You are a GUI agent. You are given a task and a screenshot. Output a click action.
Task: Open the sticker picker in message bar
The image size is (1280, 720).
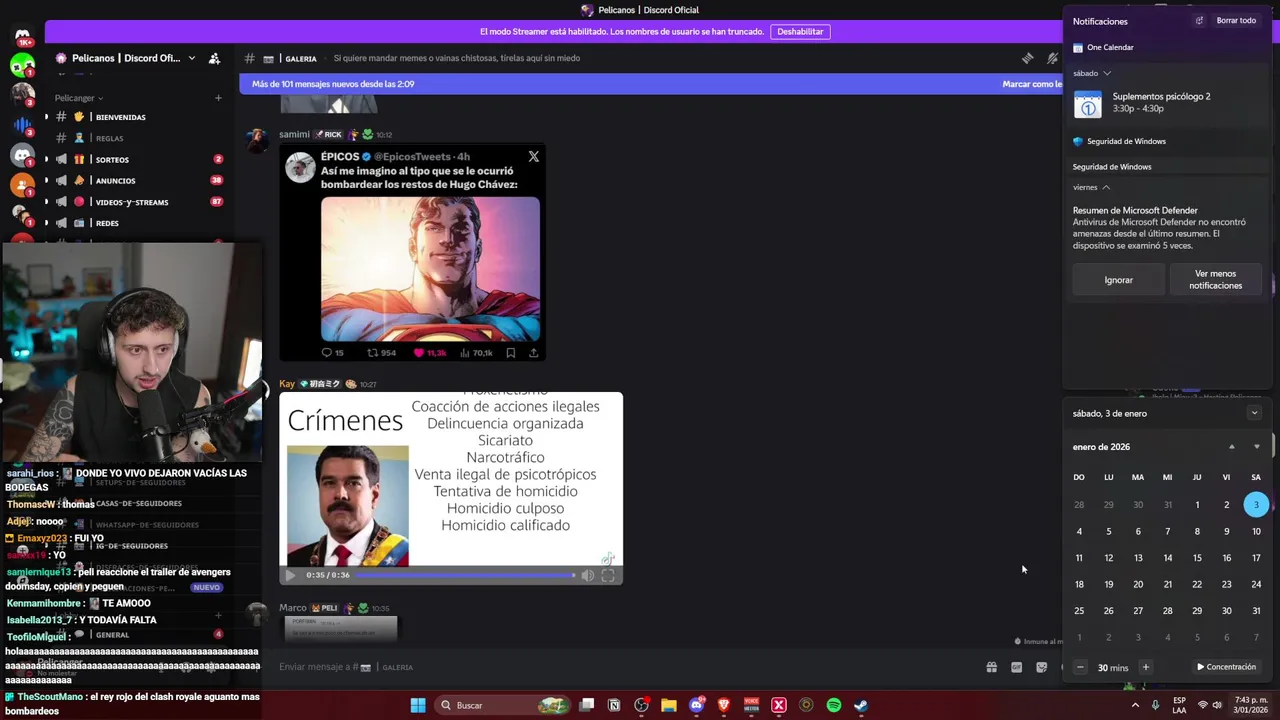[1041, 667]
